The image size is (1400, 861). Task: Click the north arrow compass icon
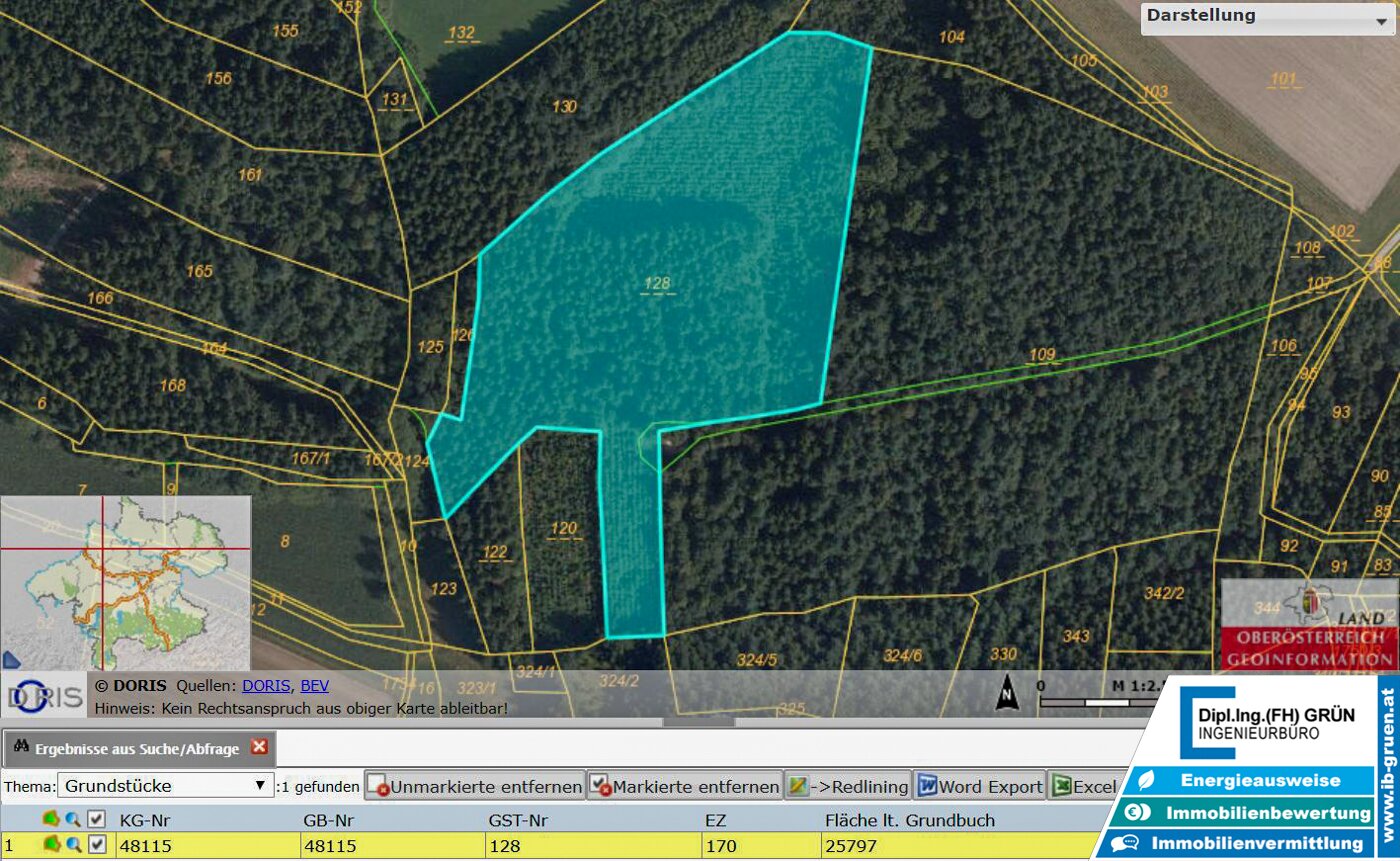(x=1007, y=691)
